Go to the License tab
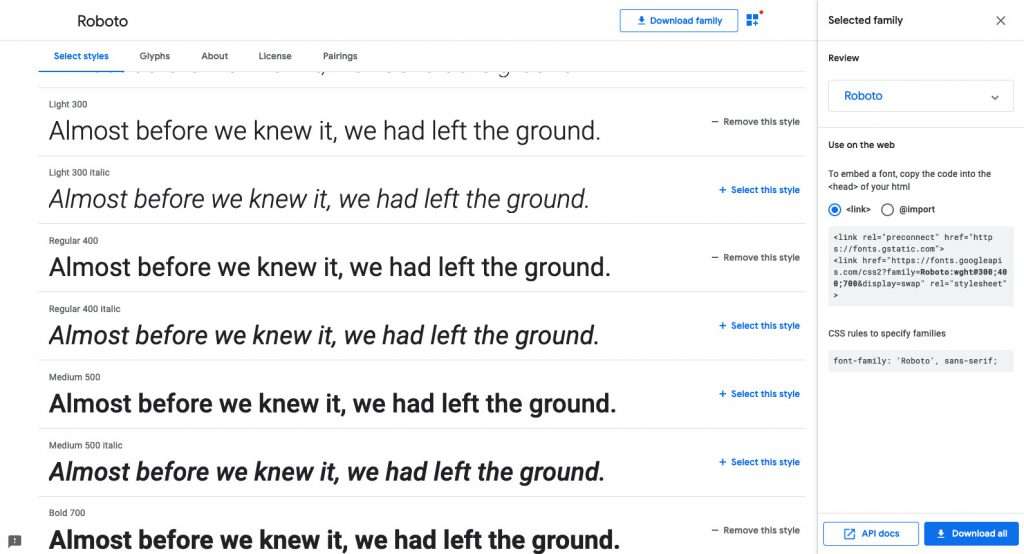 tap(275, 56)
